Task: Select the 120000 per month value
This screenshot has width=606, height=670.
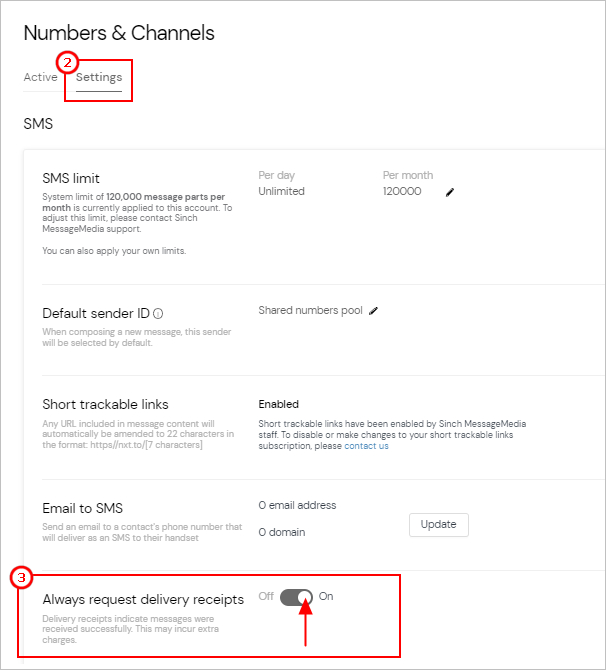Action: tap(402, 191)
